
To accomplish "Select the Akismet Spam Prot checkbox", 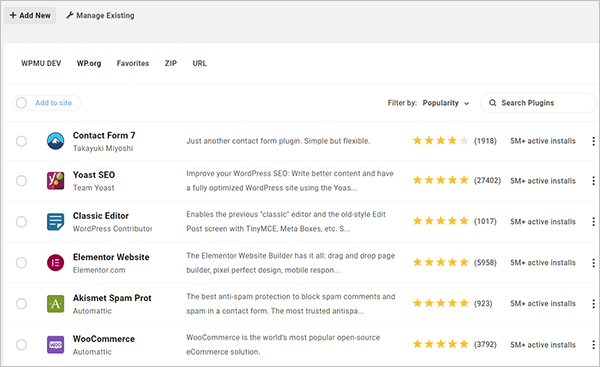I will pos(21,303).
